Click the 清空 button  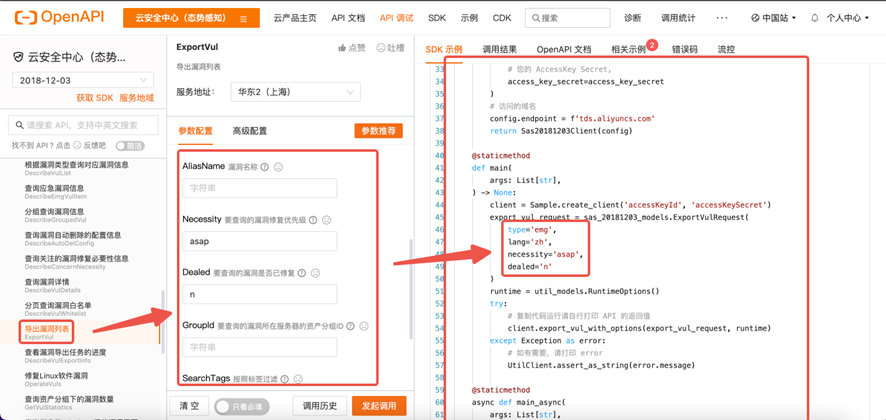point(189,406)
